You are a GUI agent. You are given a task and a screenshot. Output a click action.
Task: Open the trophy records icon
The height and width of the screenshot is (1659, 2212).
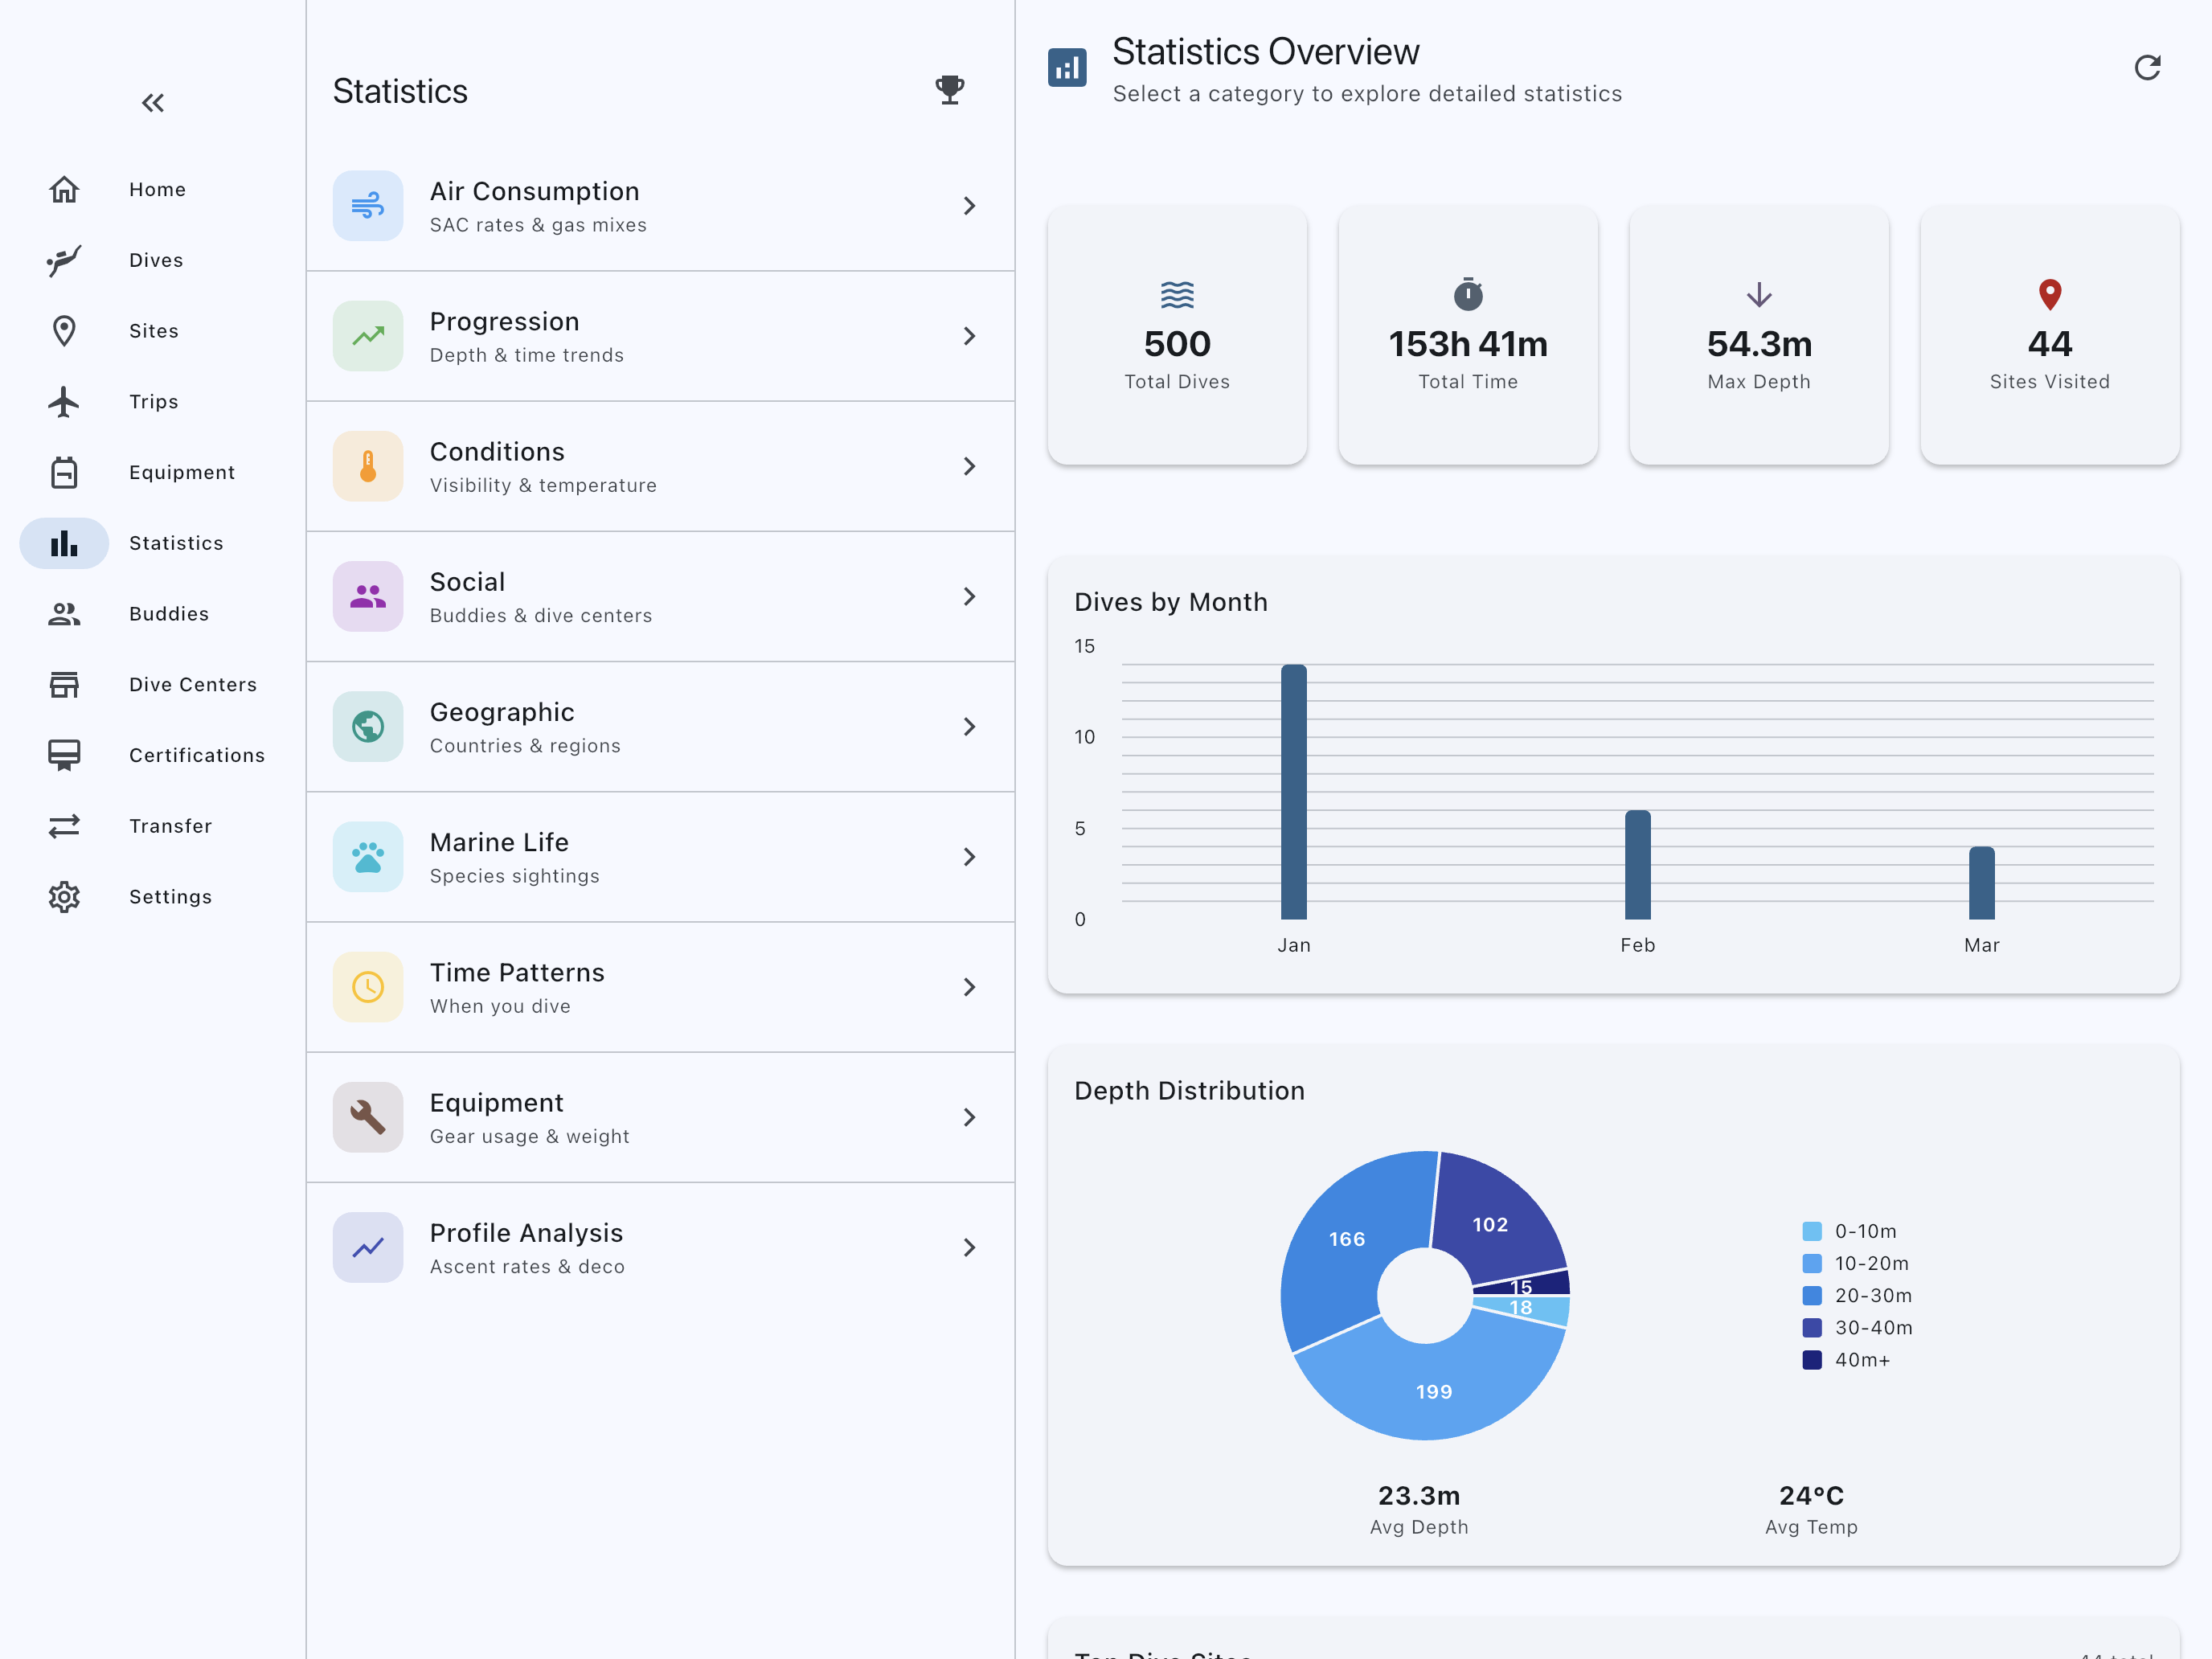pyautogui.click(x=950, y=90)
